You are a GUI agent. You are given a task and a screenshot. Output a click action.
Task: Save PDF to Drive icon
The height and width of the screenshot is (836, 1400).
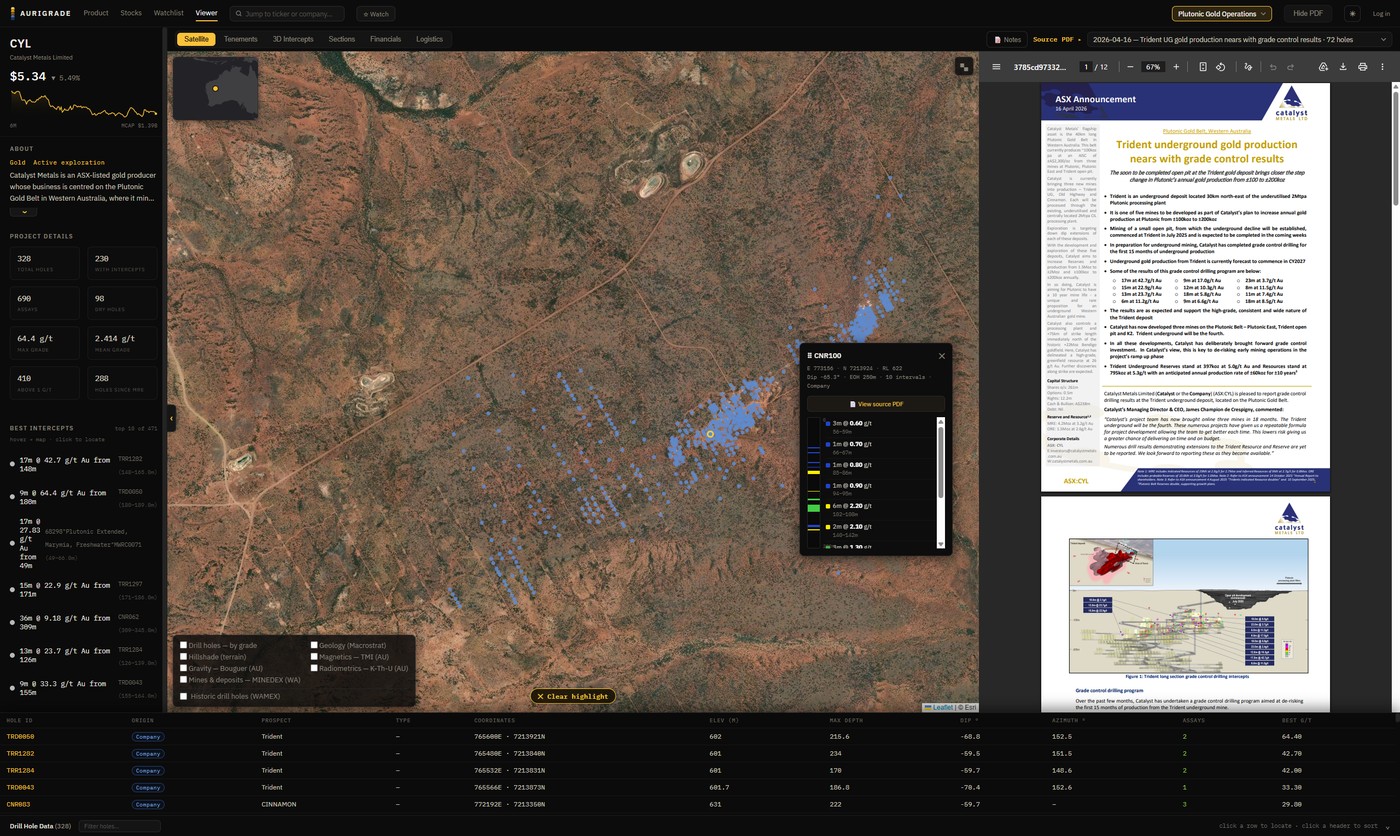(x=1323, y=67)
